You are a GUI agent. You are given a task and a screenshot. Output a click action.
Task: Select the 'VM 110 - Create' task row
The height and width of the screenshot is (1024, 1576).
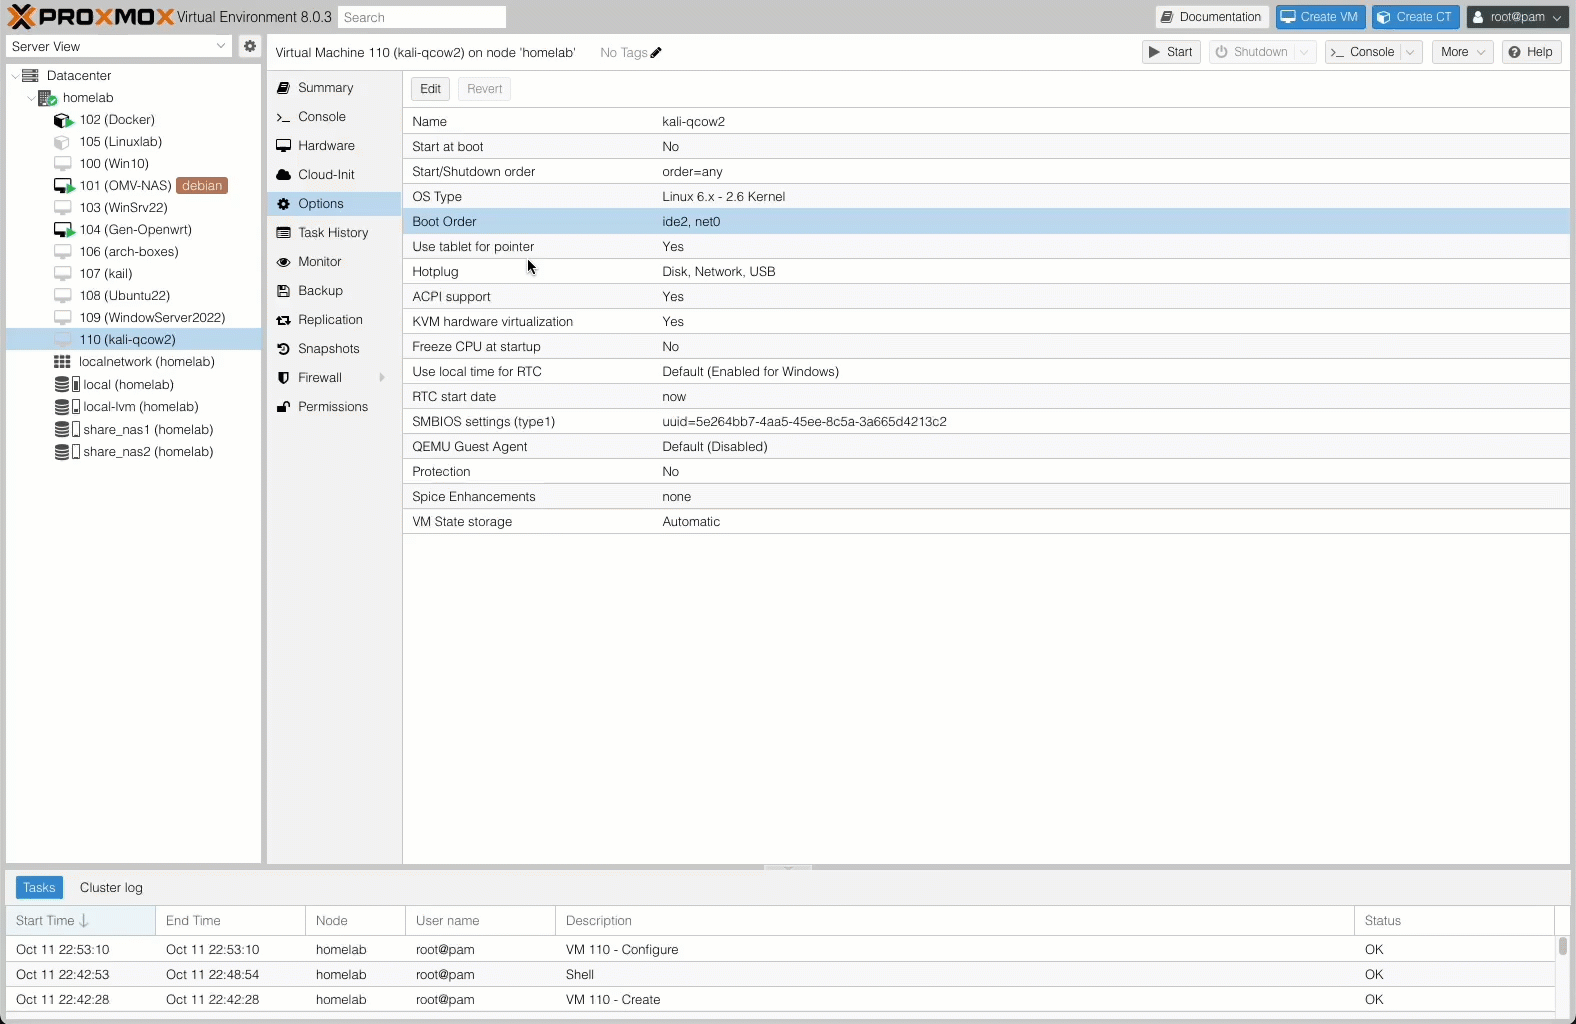pyautogui.click(x=780, y=1000)
